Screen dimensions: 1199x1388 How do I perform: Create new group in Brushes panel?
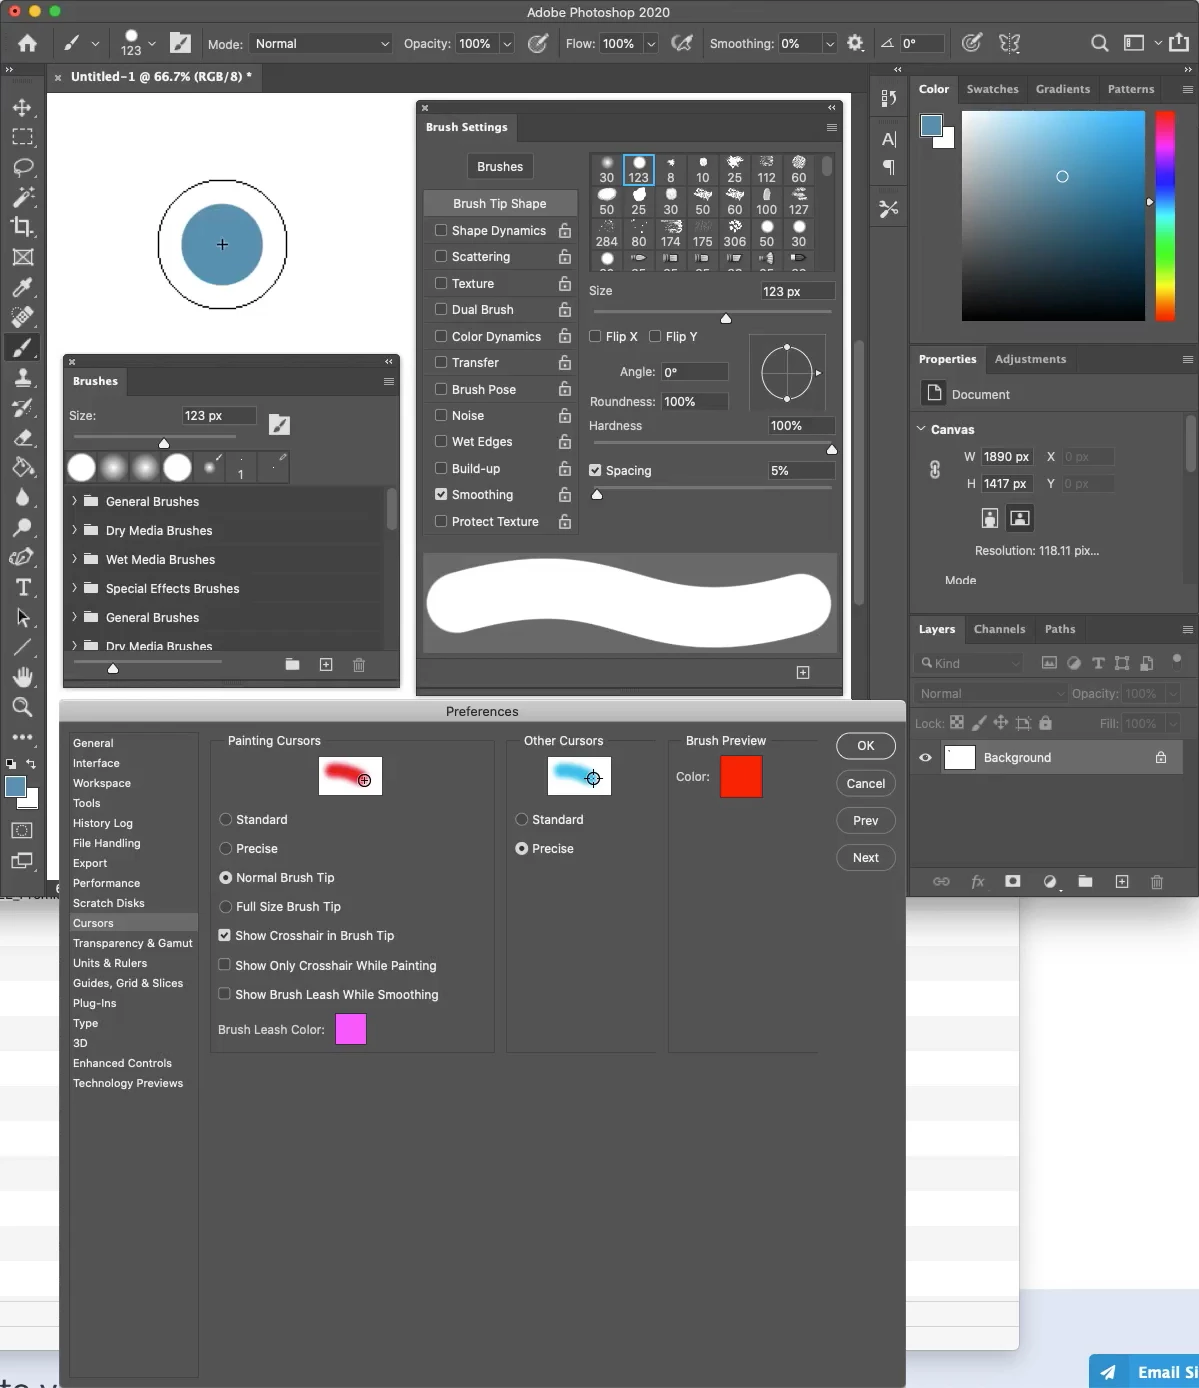[x=292, y=664]
